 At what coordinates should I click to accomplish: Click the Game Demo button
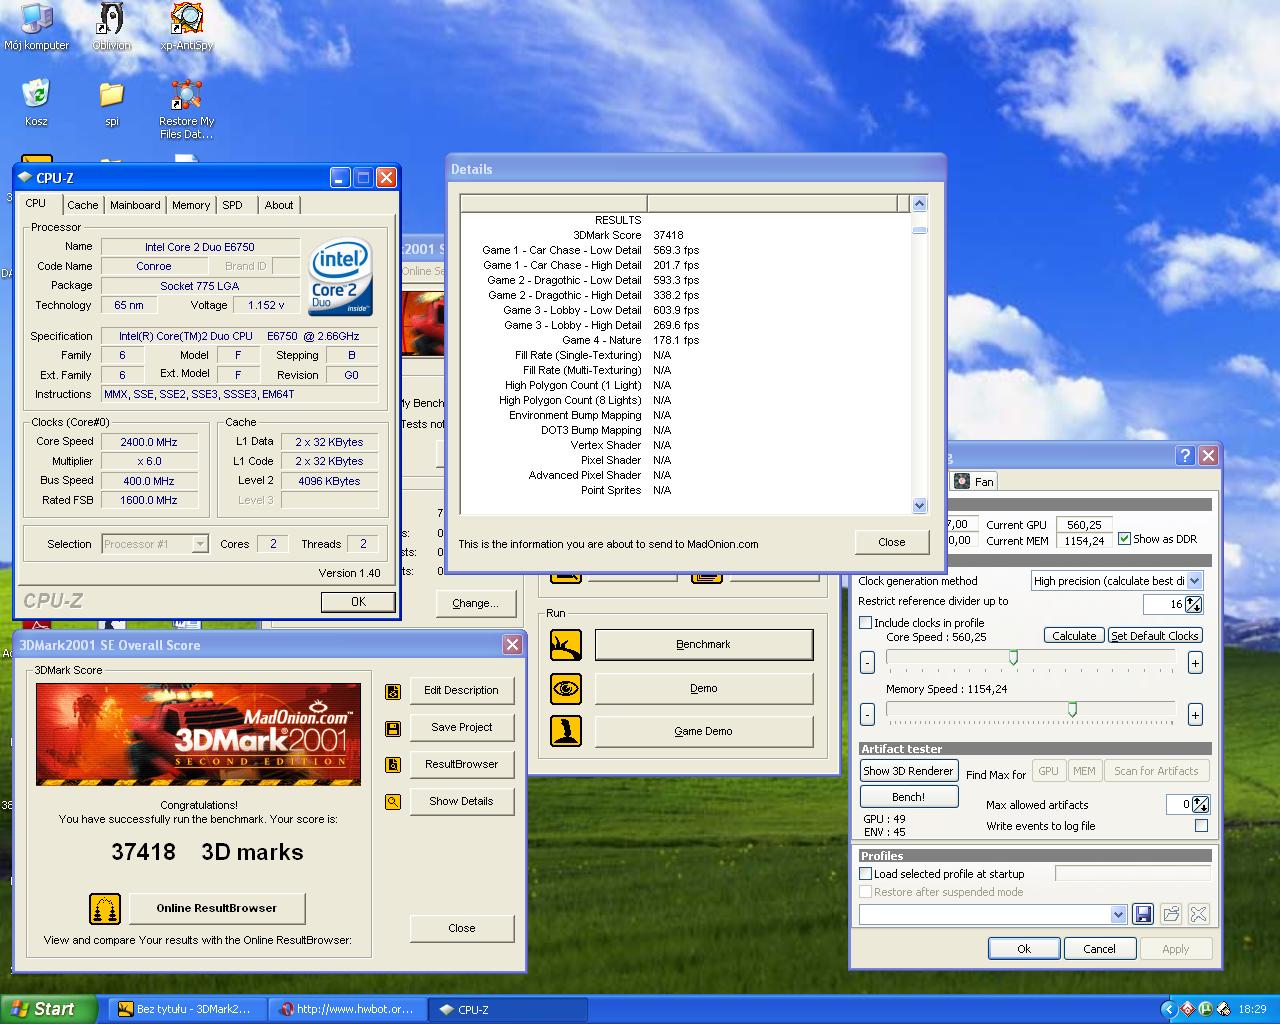(x=704, y=731)
